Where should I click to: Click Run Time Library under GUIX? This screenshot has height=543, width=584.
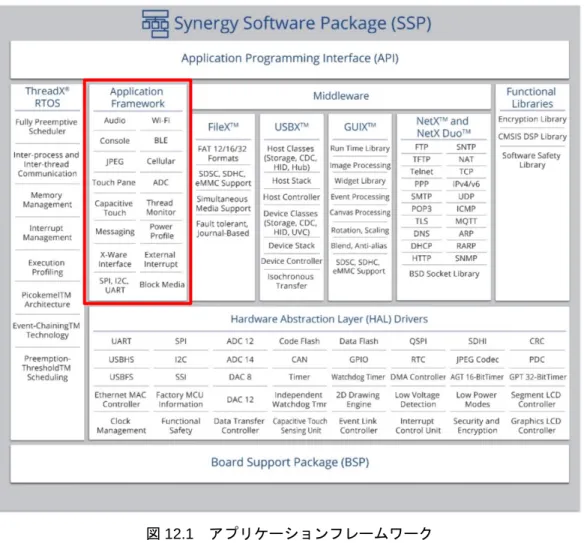(360, 148)
